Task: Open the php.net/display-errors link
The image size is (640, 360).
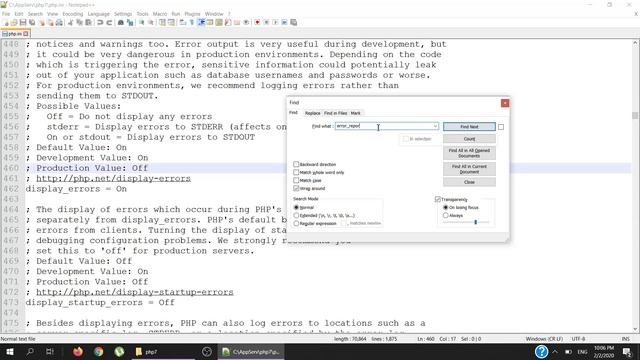Action: [x=113, y=178]
